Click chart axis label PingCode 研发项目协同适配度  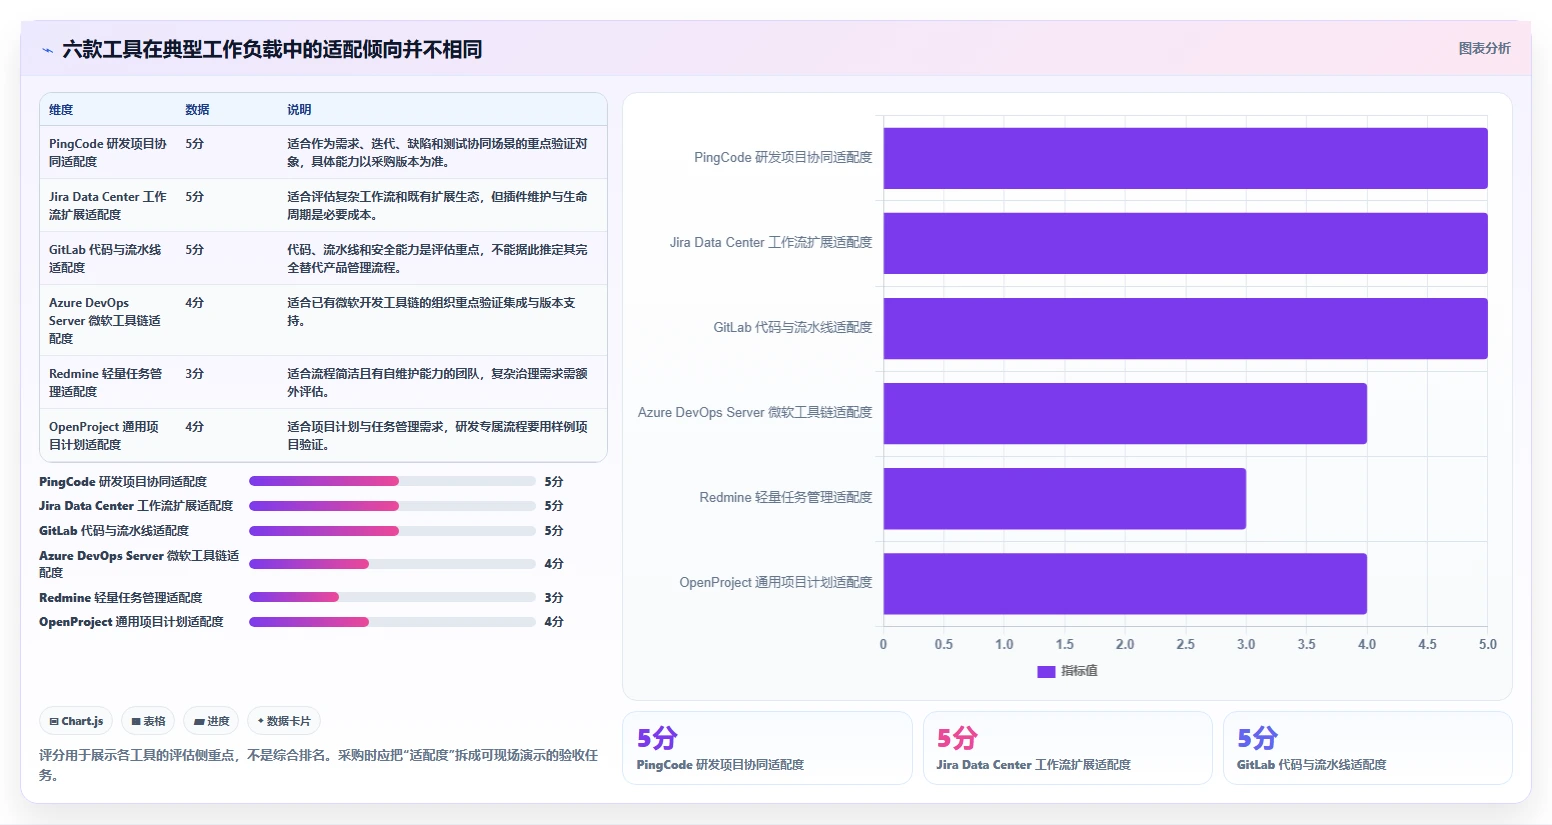click(783, 157)
